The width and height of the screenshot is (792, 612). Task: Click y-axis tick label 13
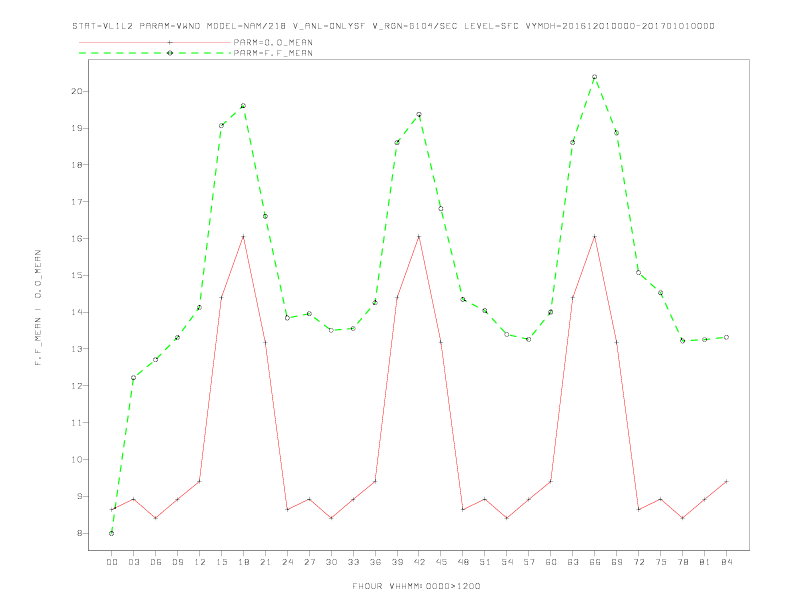[77, 349]
